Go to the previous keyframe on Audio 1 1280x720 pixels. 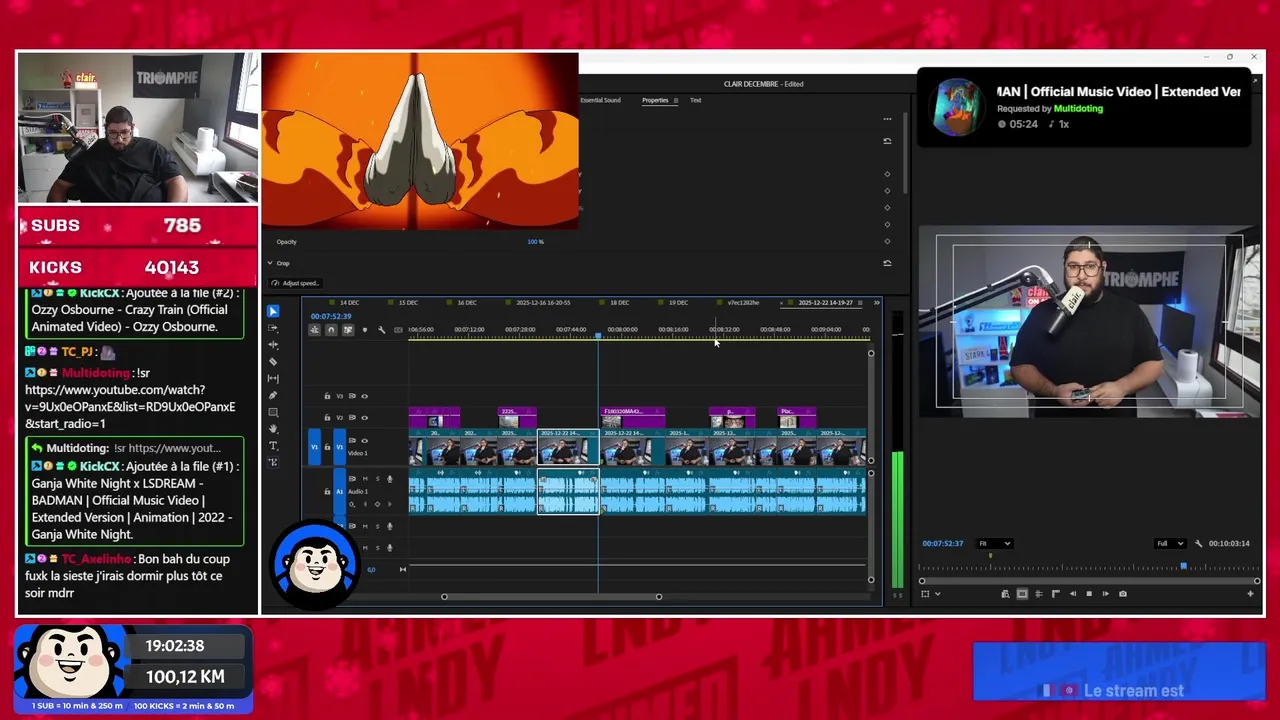[x=365, y=504]
